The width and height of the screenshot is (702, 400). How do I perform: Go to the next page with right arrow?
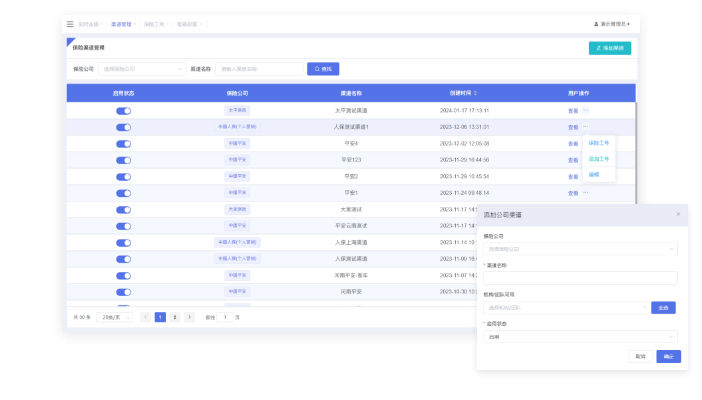(189, 317)
